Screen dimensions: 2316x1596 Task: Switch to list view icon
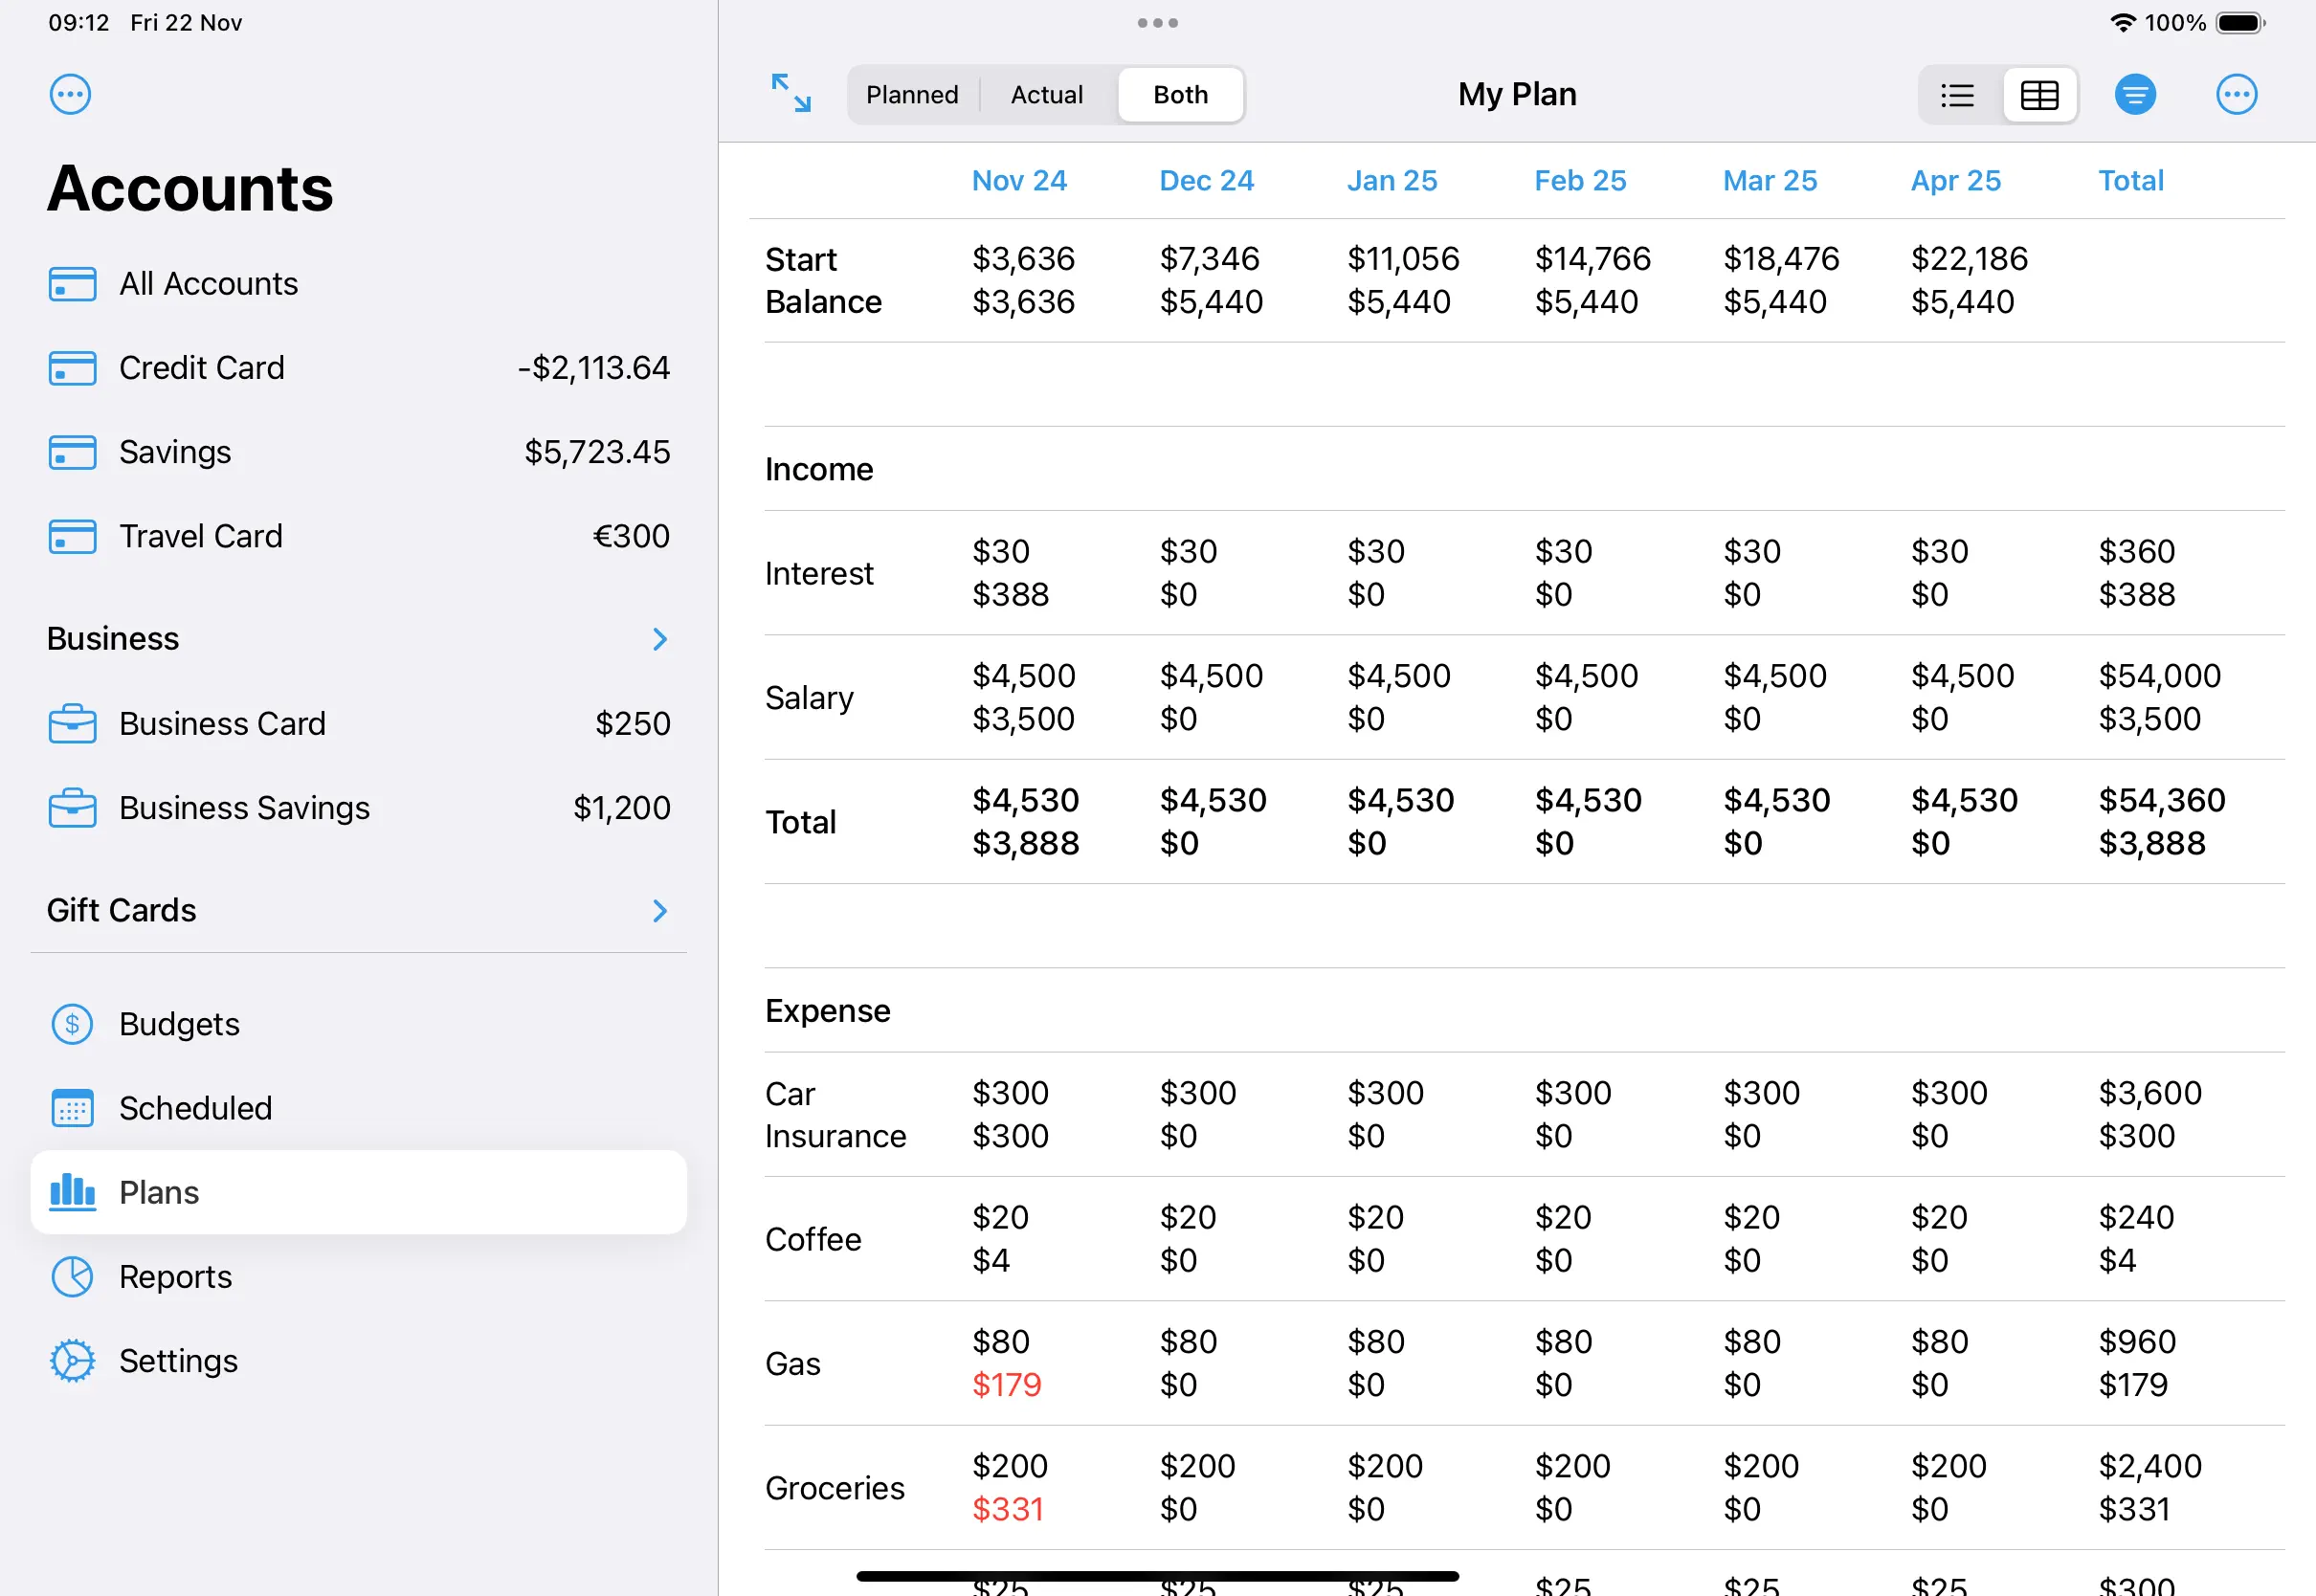coord(1957,95)
